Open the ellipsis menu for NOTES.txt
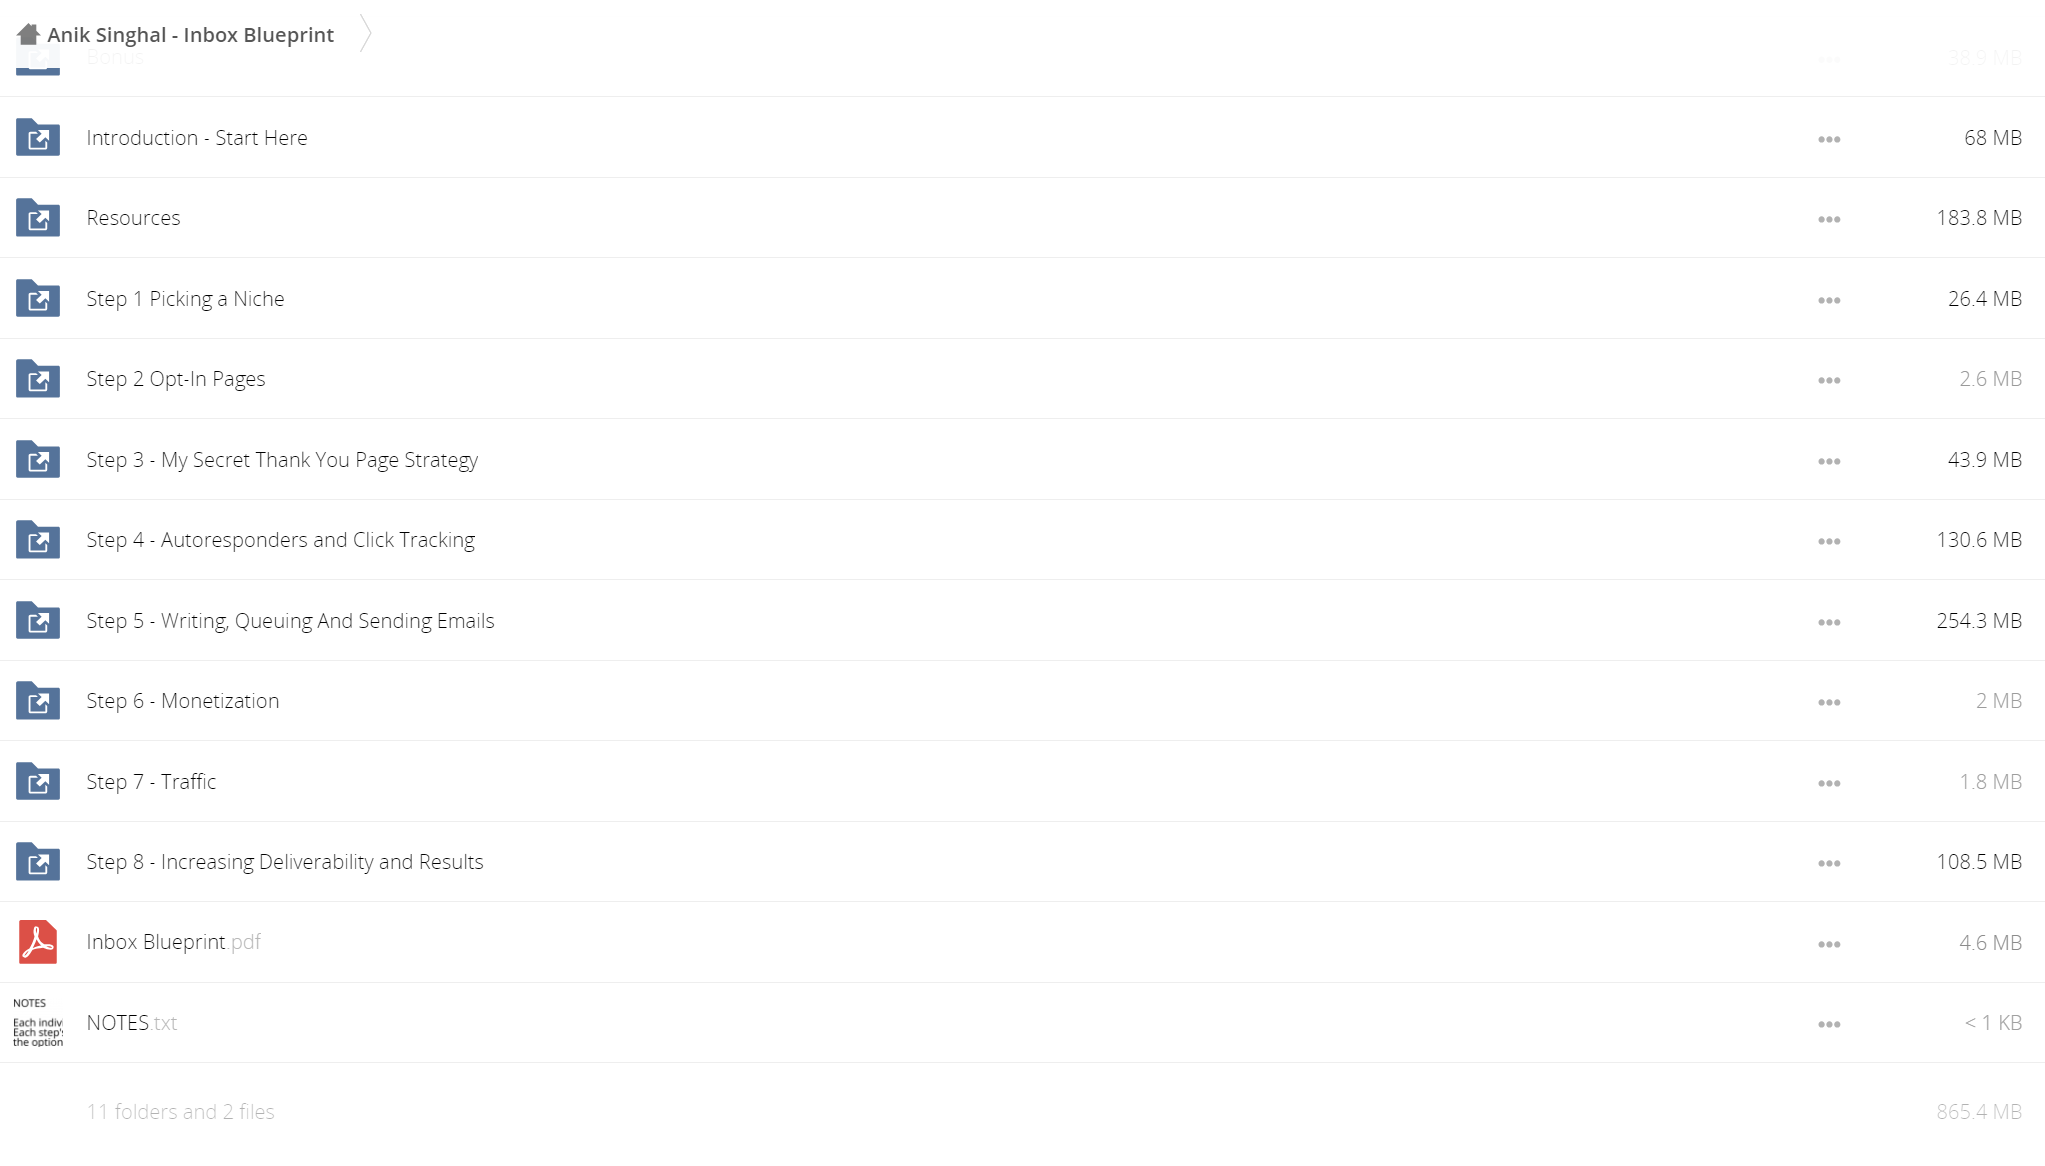The height and width of the screenshot is (1166, 2045). [1829, 1024]
